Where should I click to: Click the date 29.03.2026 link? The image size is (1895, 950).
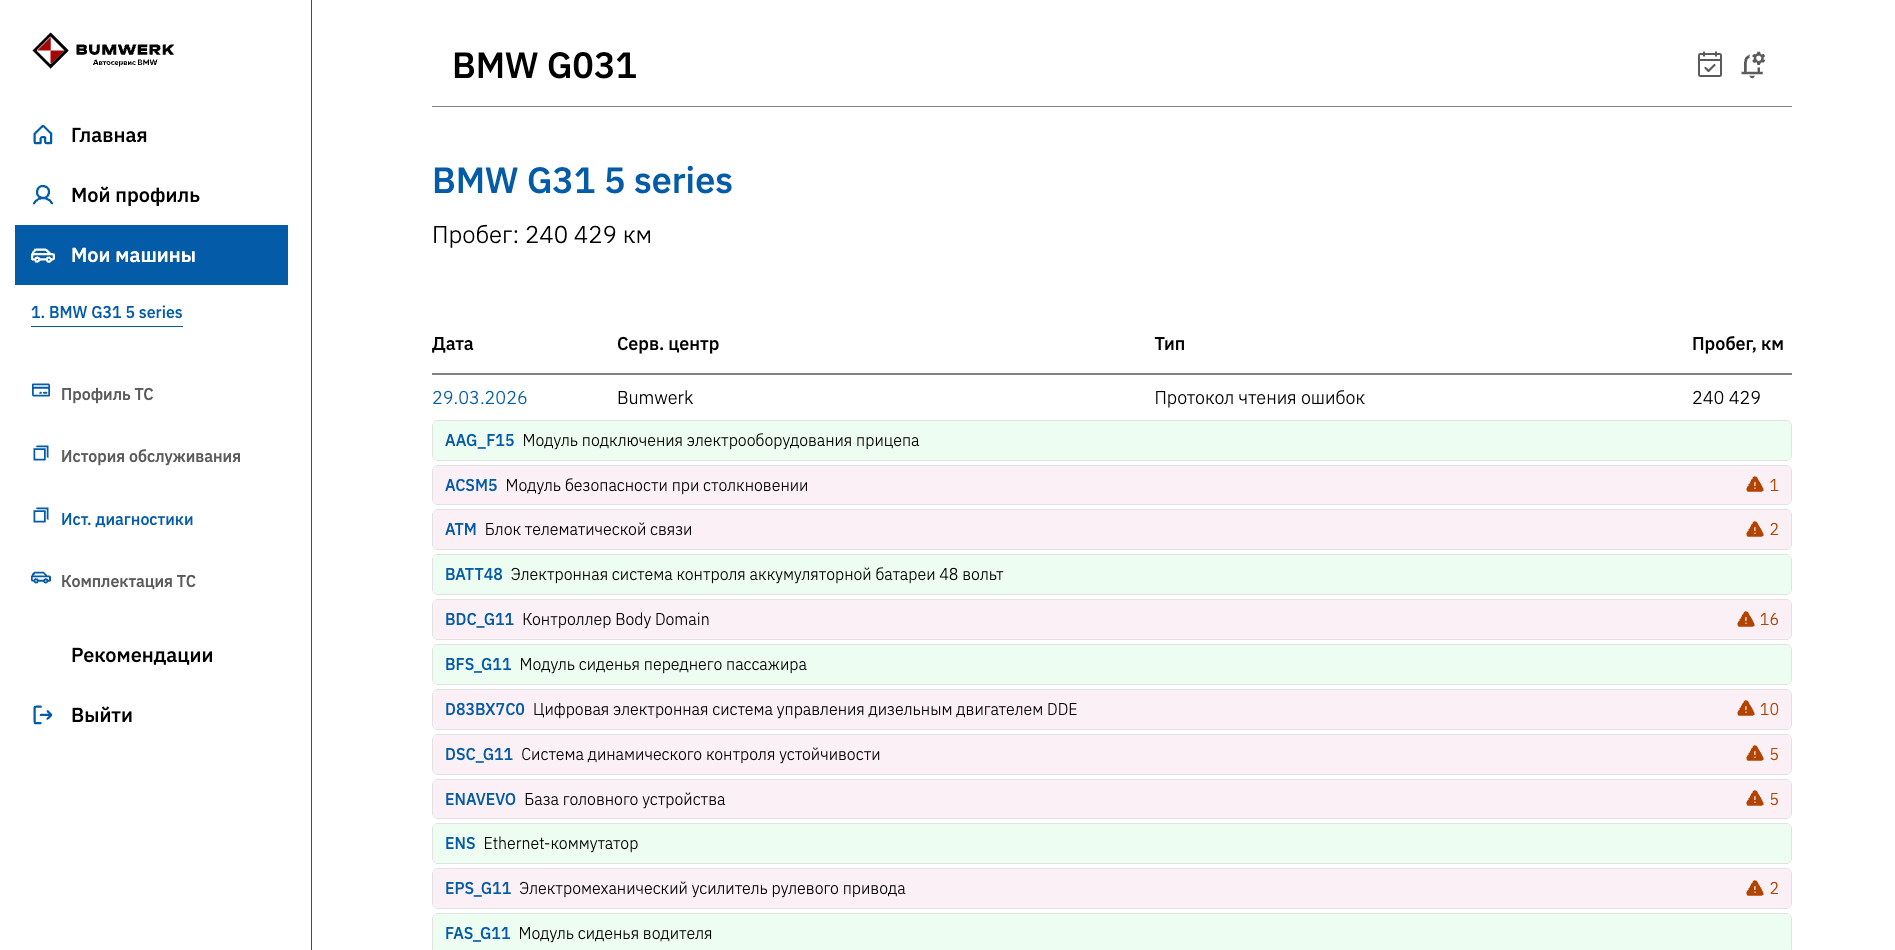click(x=479, y=398)
